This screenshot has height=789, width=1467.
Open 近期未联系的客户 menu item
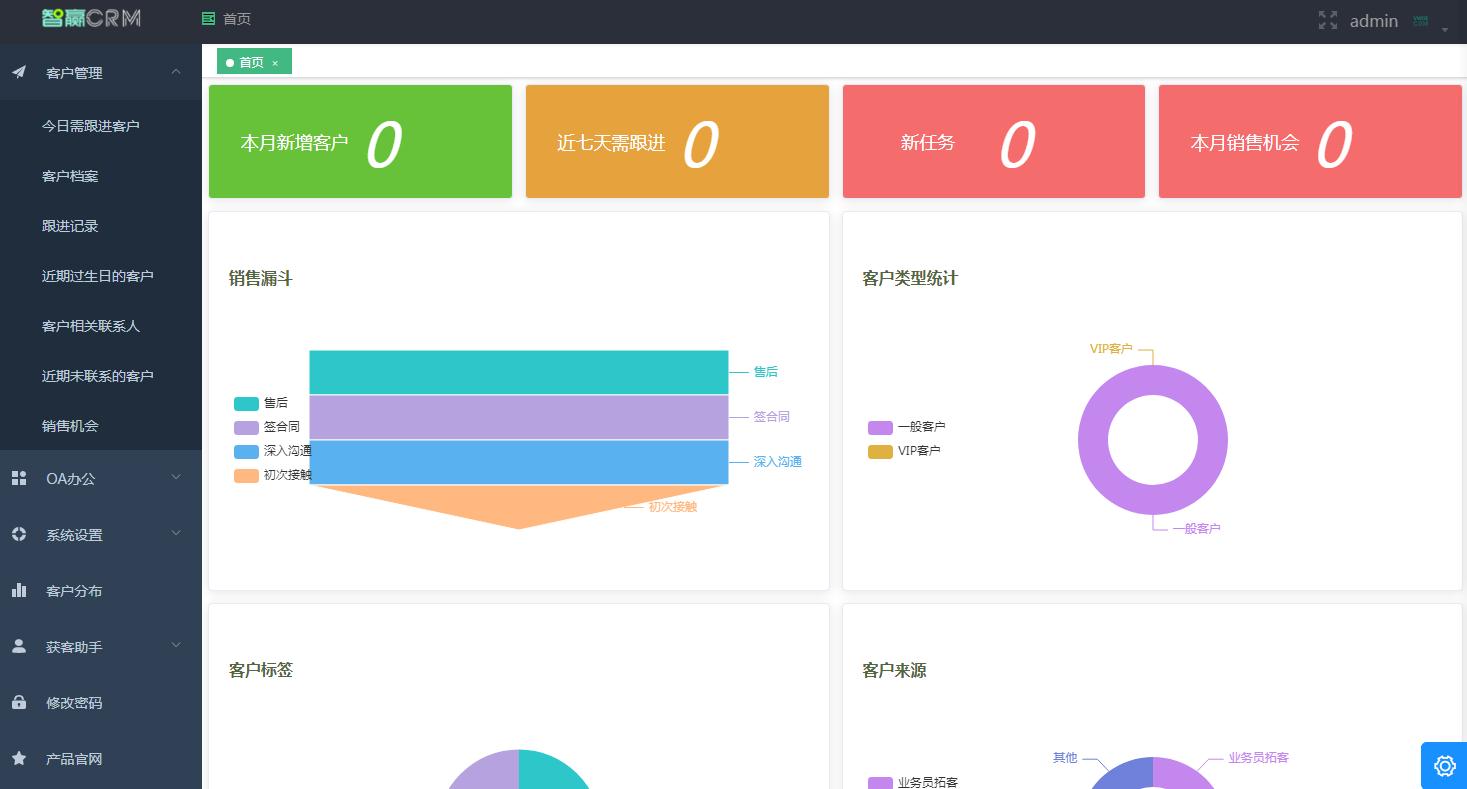pos(100,376)
